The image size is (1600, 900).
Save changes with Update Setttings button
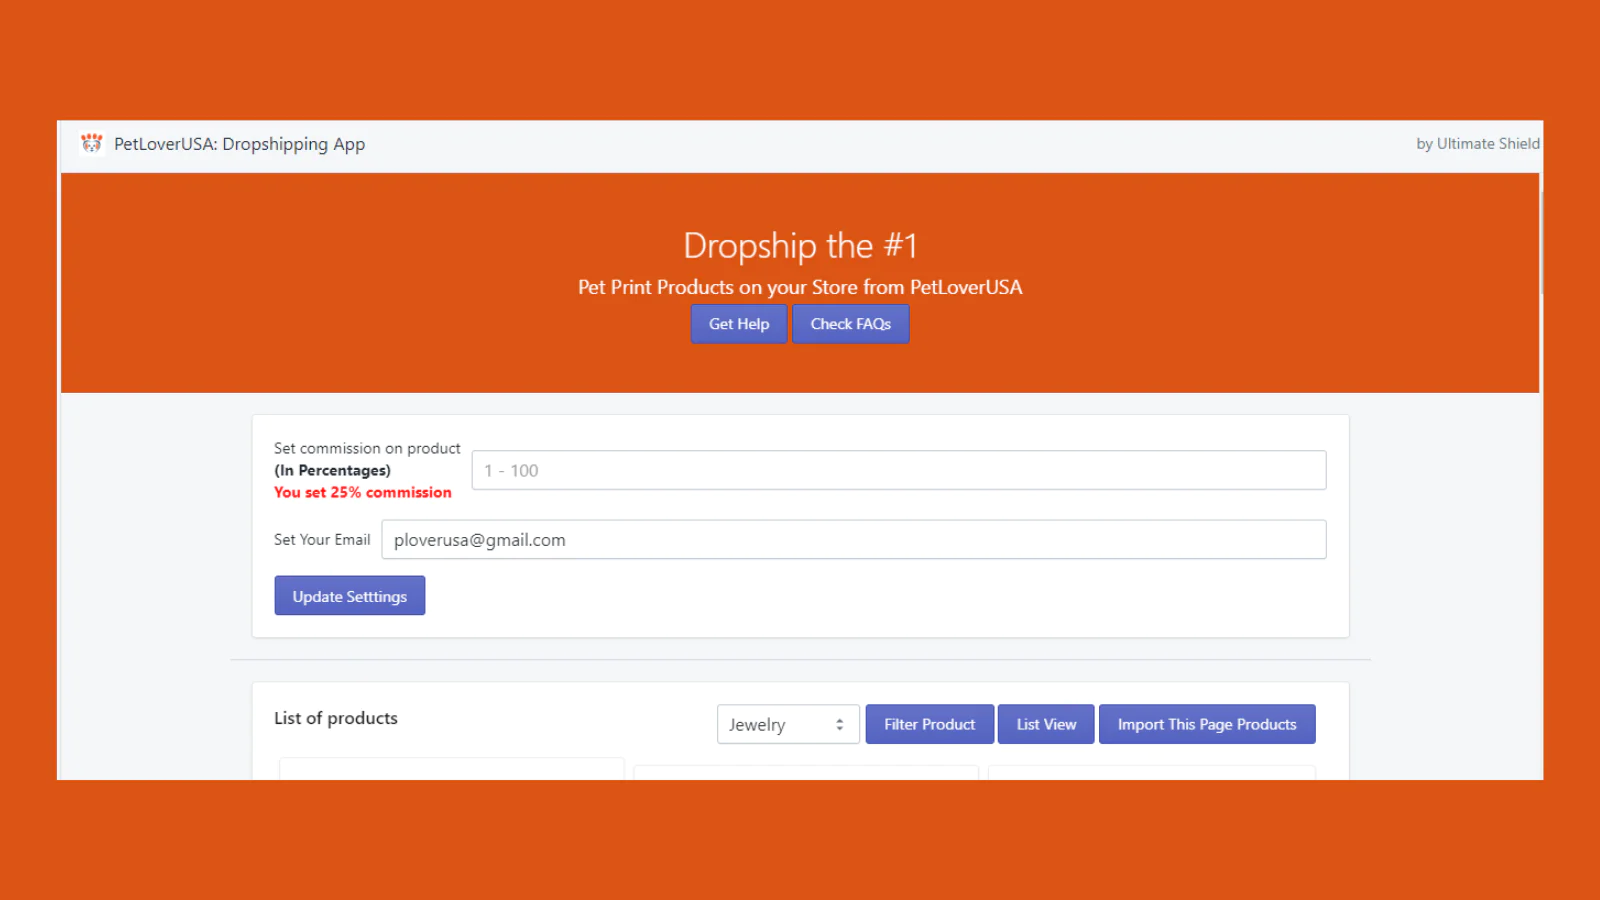tap(350, 596)
